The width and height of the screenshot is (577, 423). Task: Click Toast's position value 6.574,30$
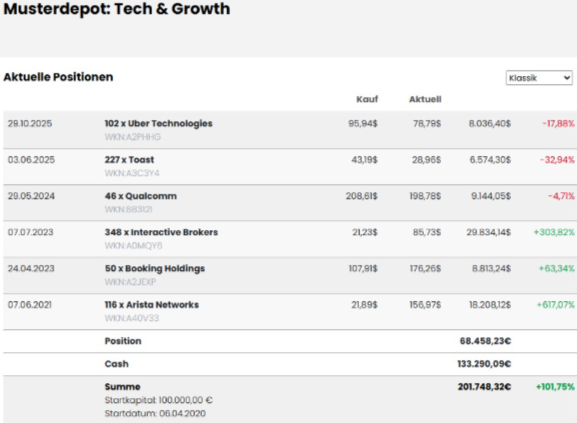[490, 160]
